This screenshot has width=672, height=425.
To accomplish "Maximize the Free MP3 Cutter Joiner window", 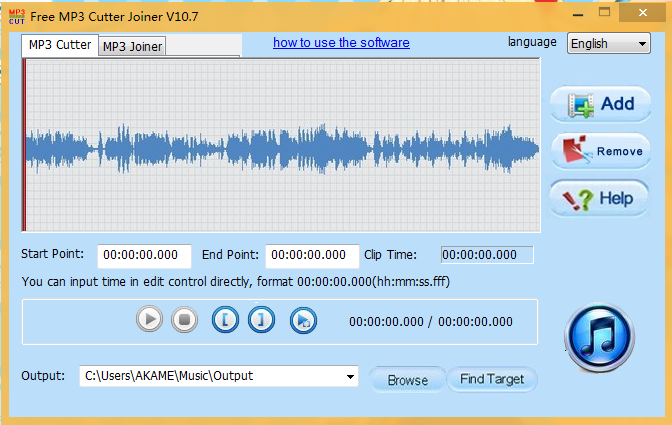I will coord(604,12).
